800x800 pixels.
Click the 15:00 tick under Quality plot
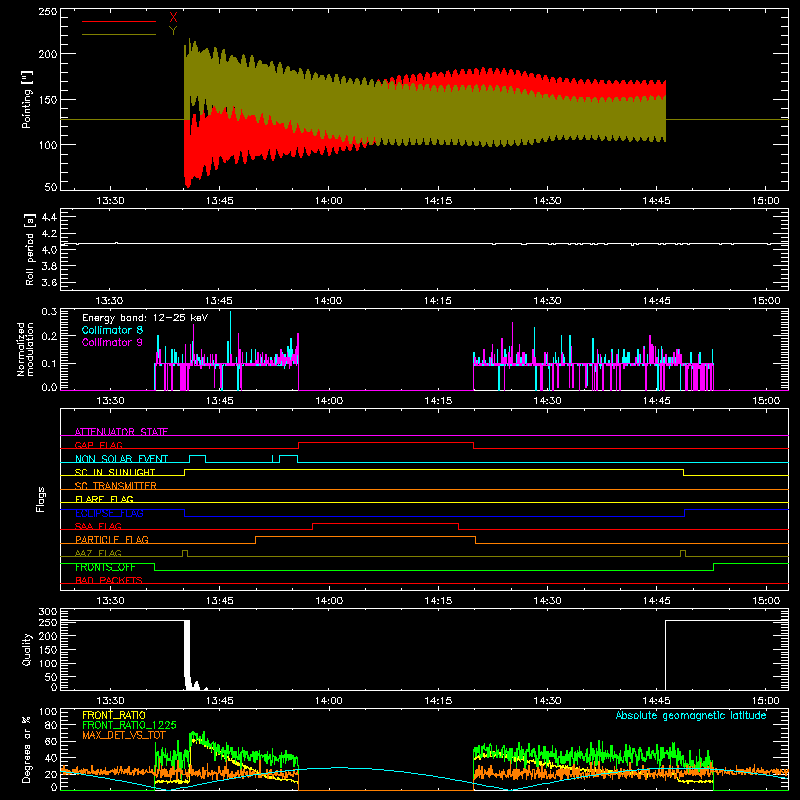pyautogui.click(x=765, y=701)
